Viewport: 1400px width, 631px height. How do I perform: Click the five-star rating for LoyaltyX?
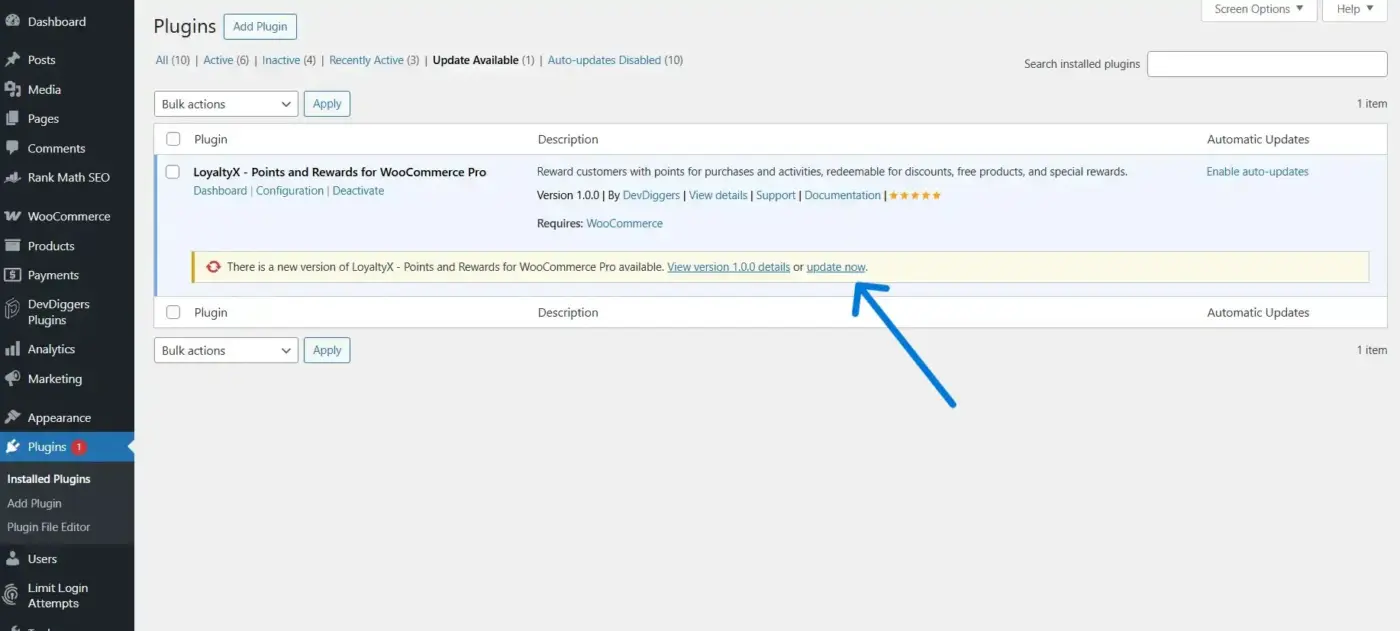click(x=915, y=195)
